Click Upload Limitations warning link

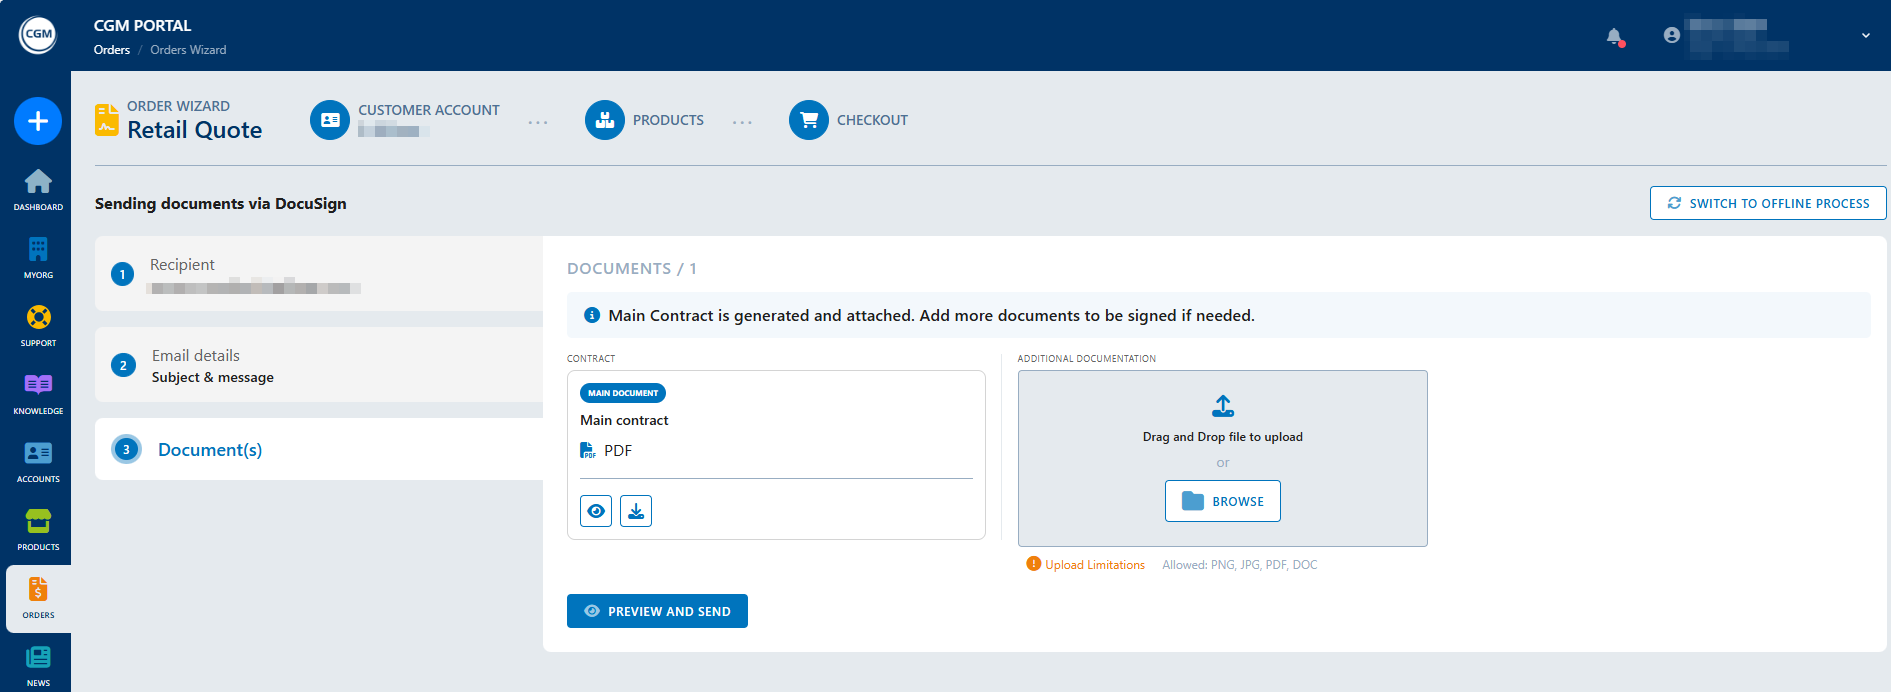[1086, 565]
